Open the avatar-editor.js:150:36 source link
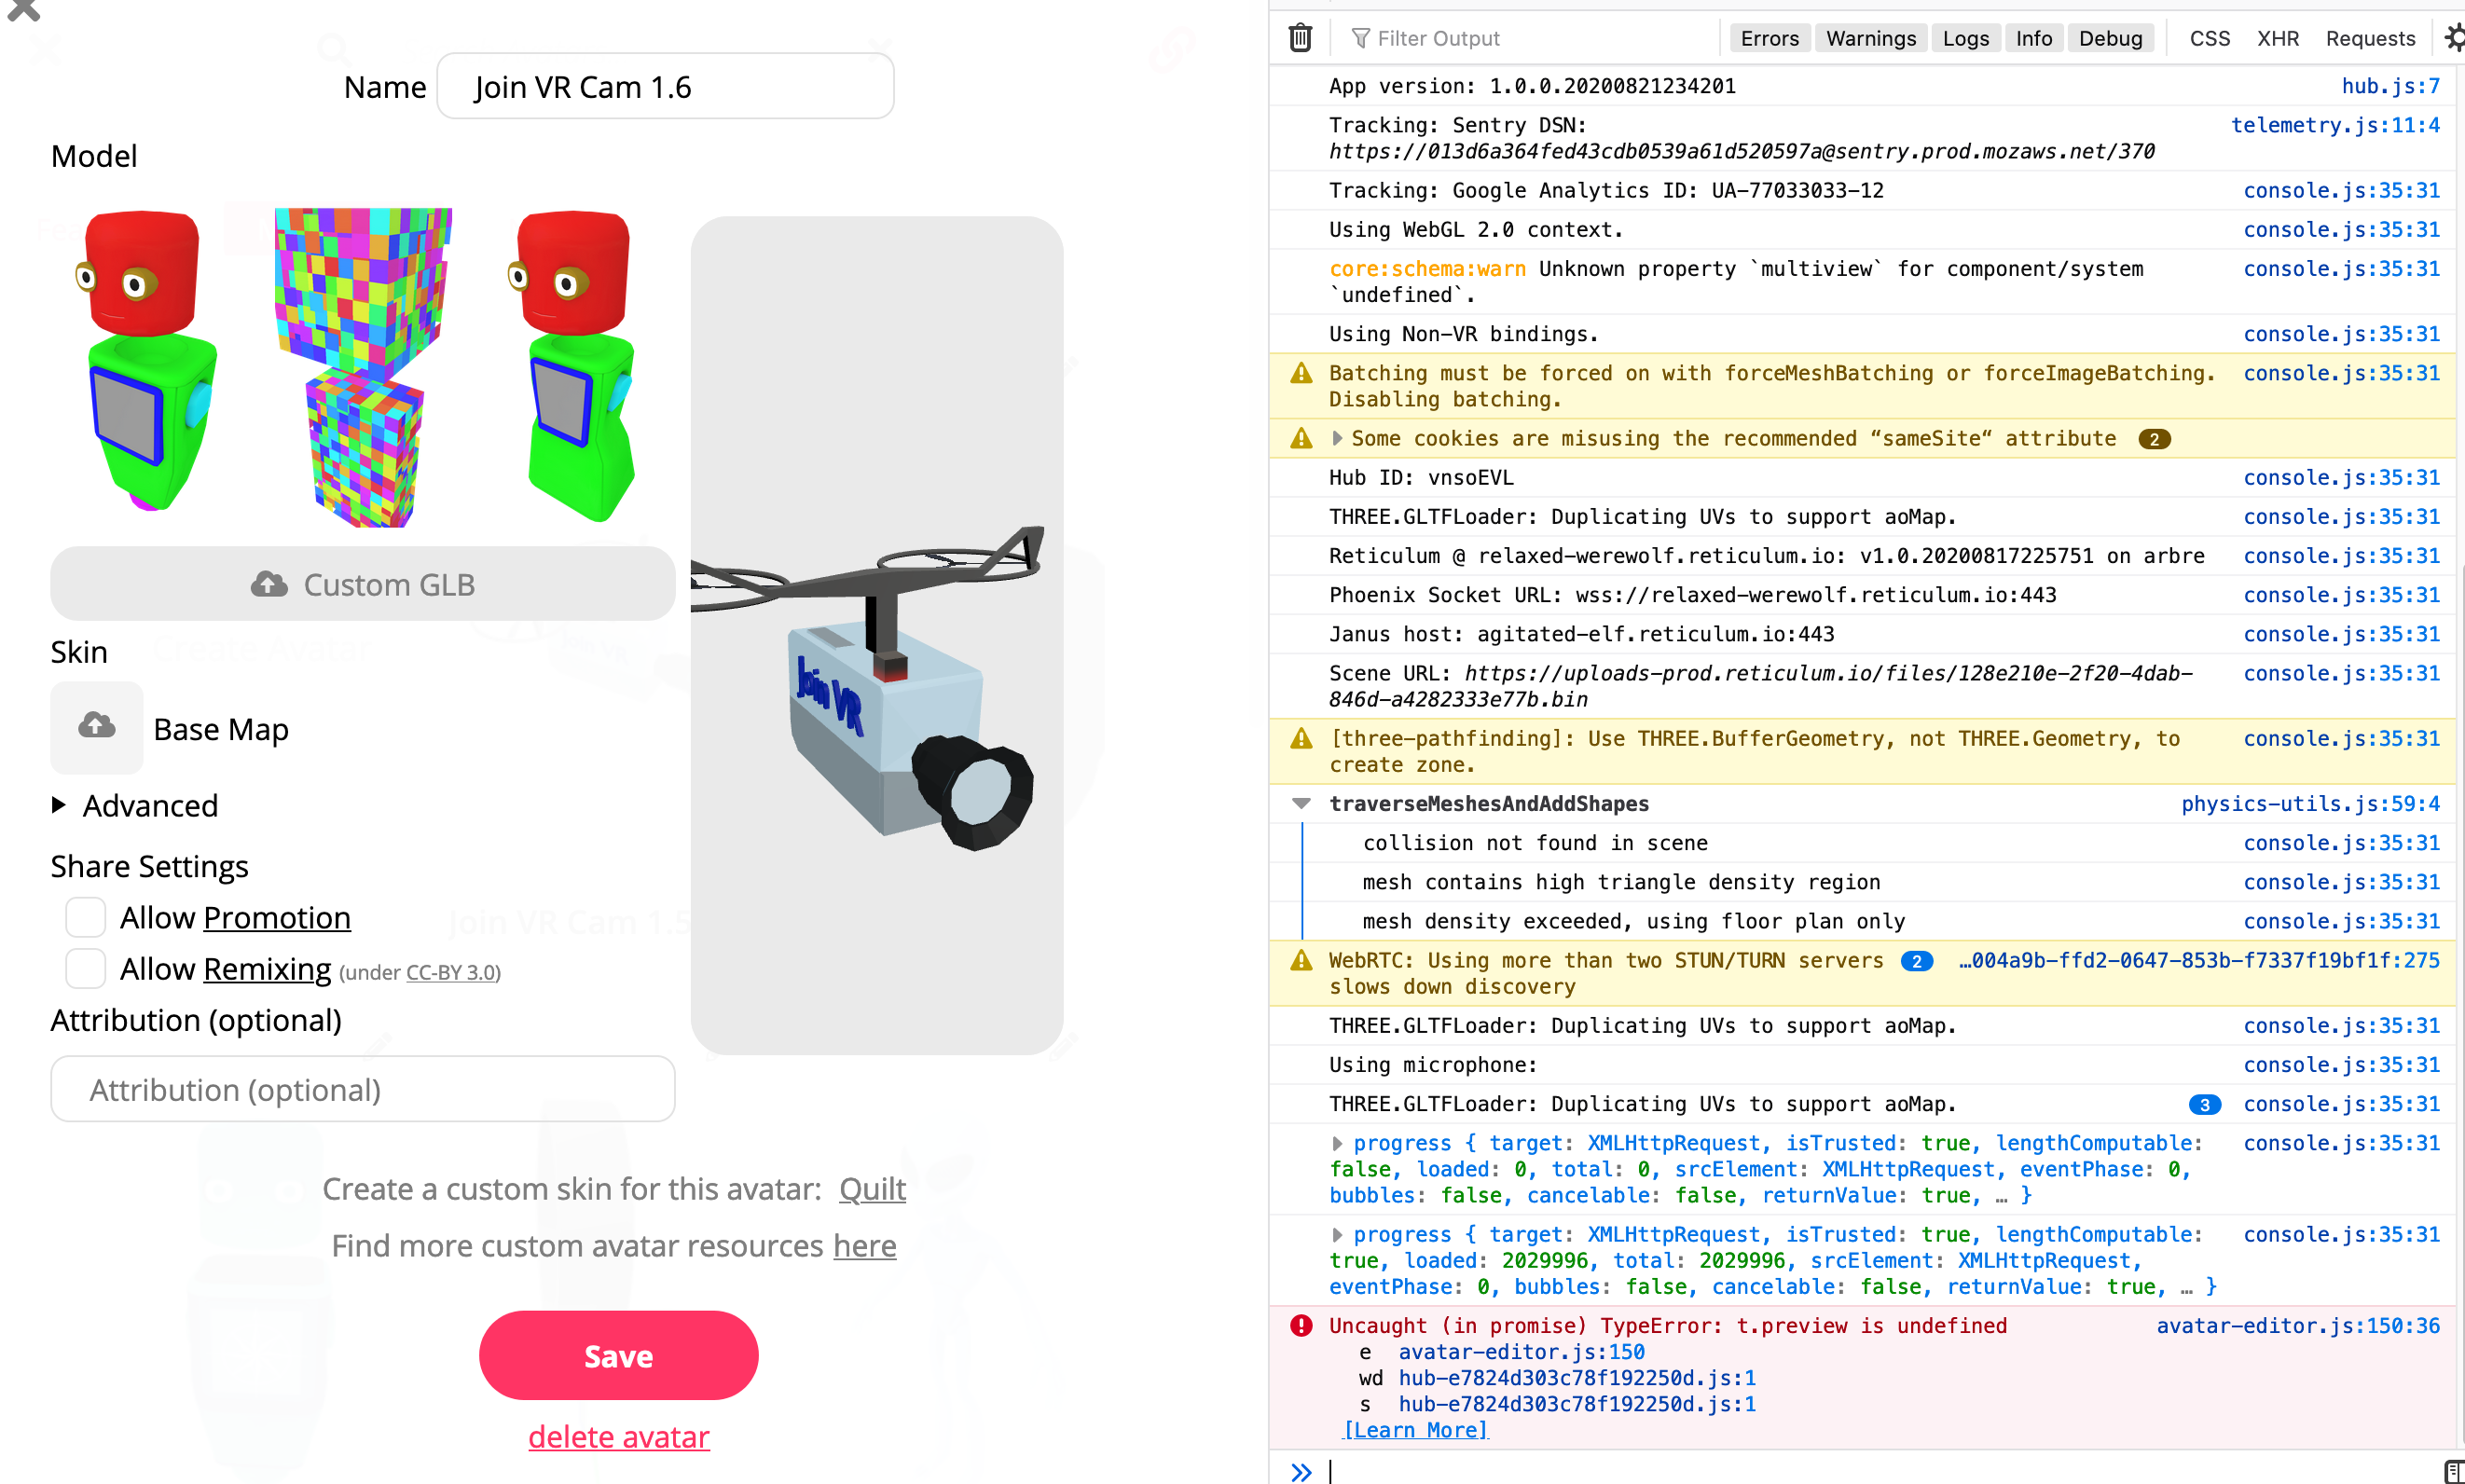Screen dimensions: 2465x1484 [x=2298, y=1326]
